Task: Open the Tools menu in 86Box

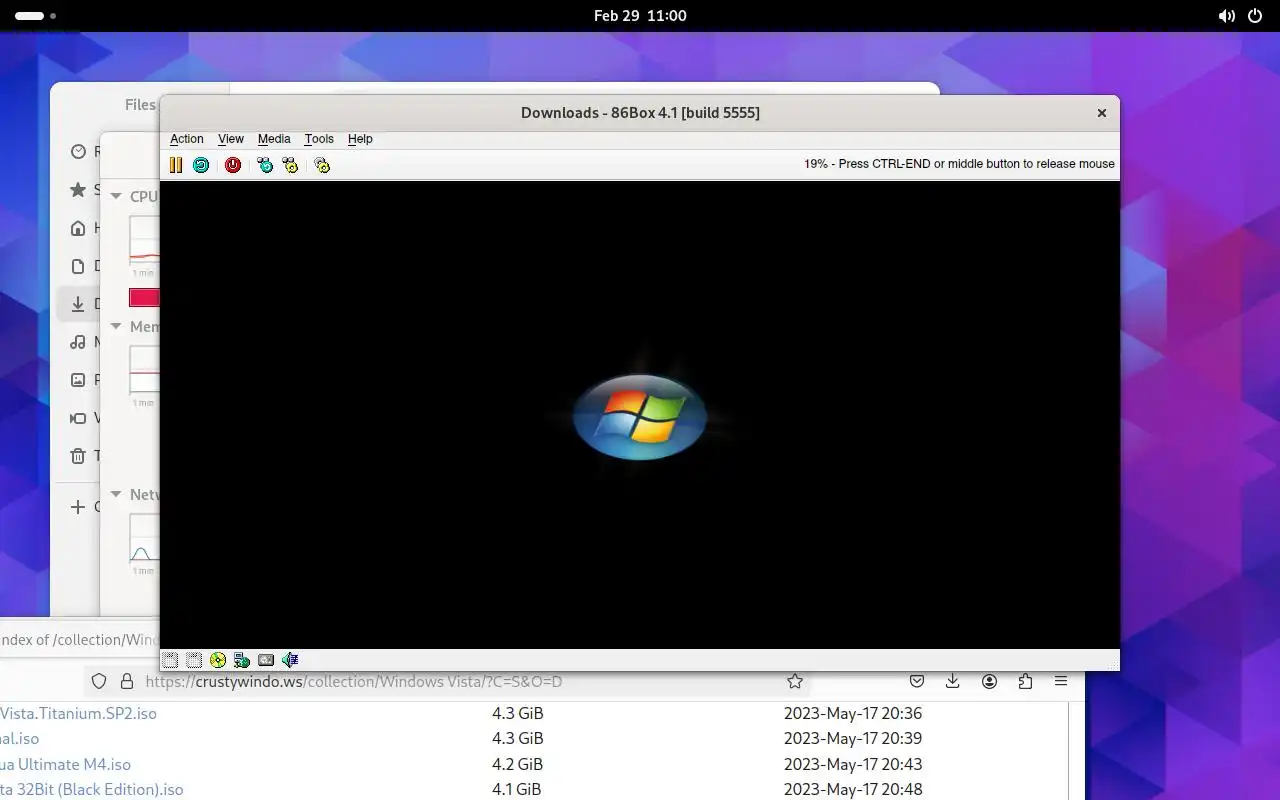Action: [319, 139]
